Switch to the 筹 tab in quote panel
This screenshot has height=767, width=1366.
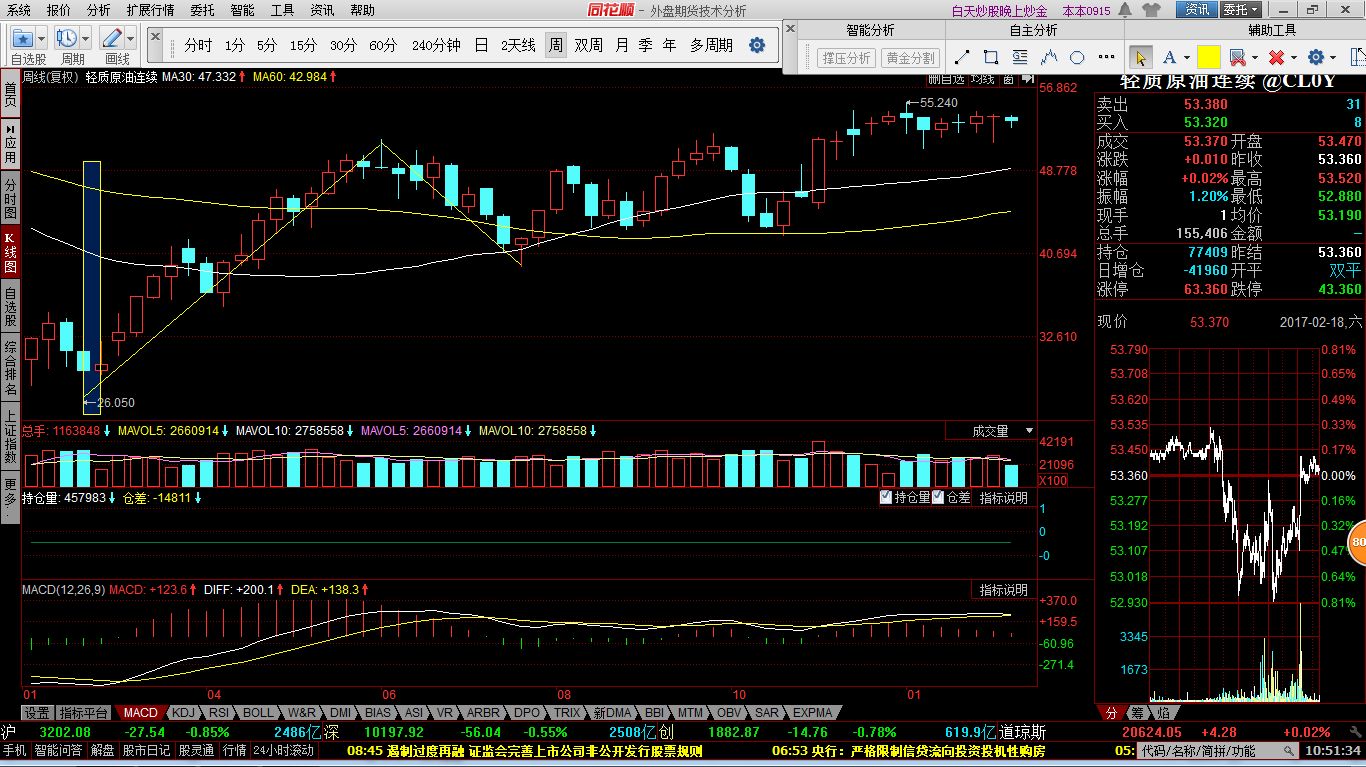coord(1137,713)
